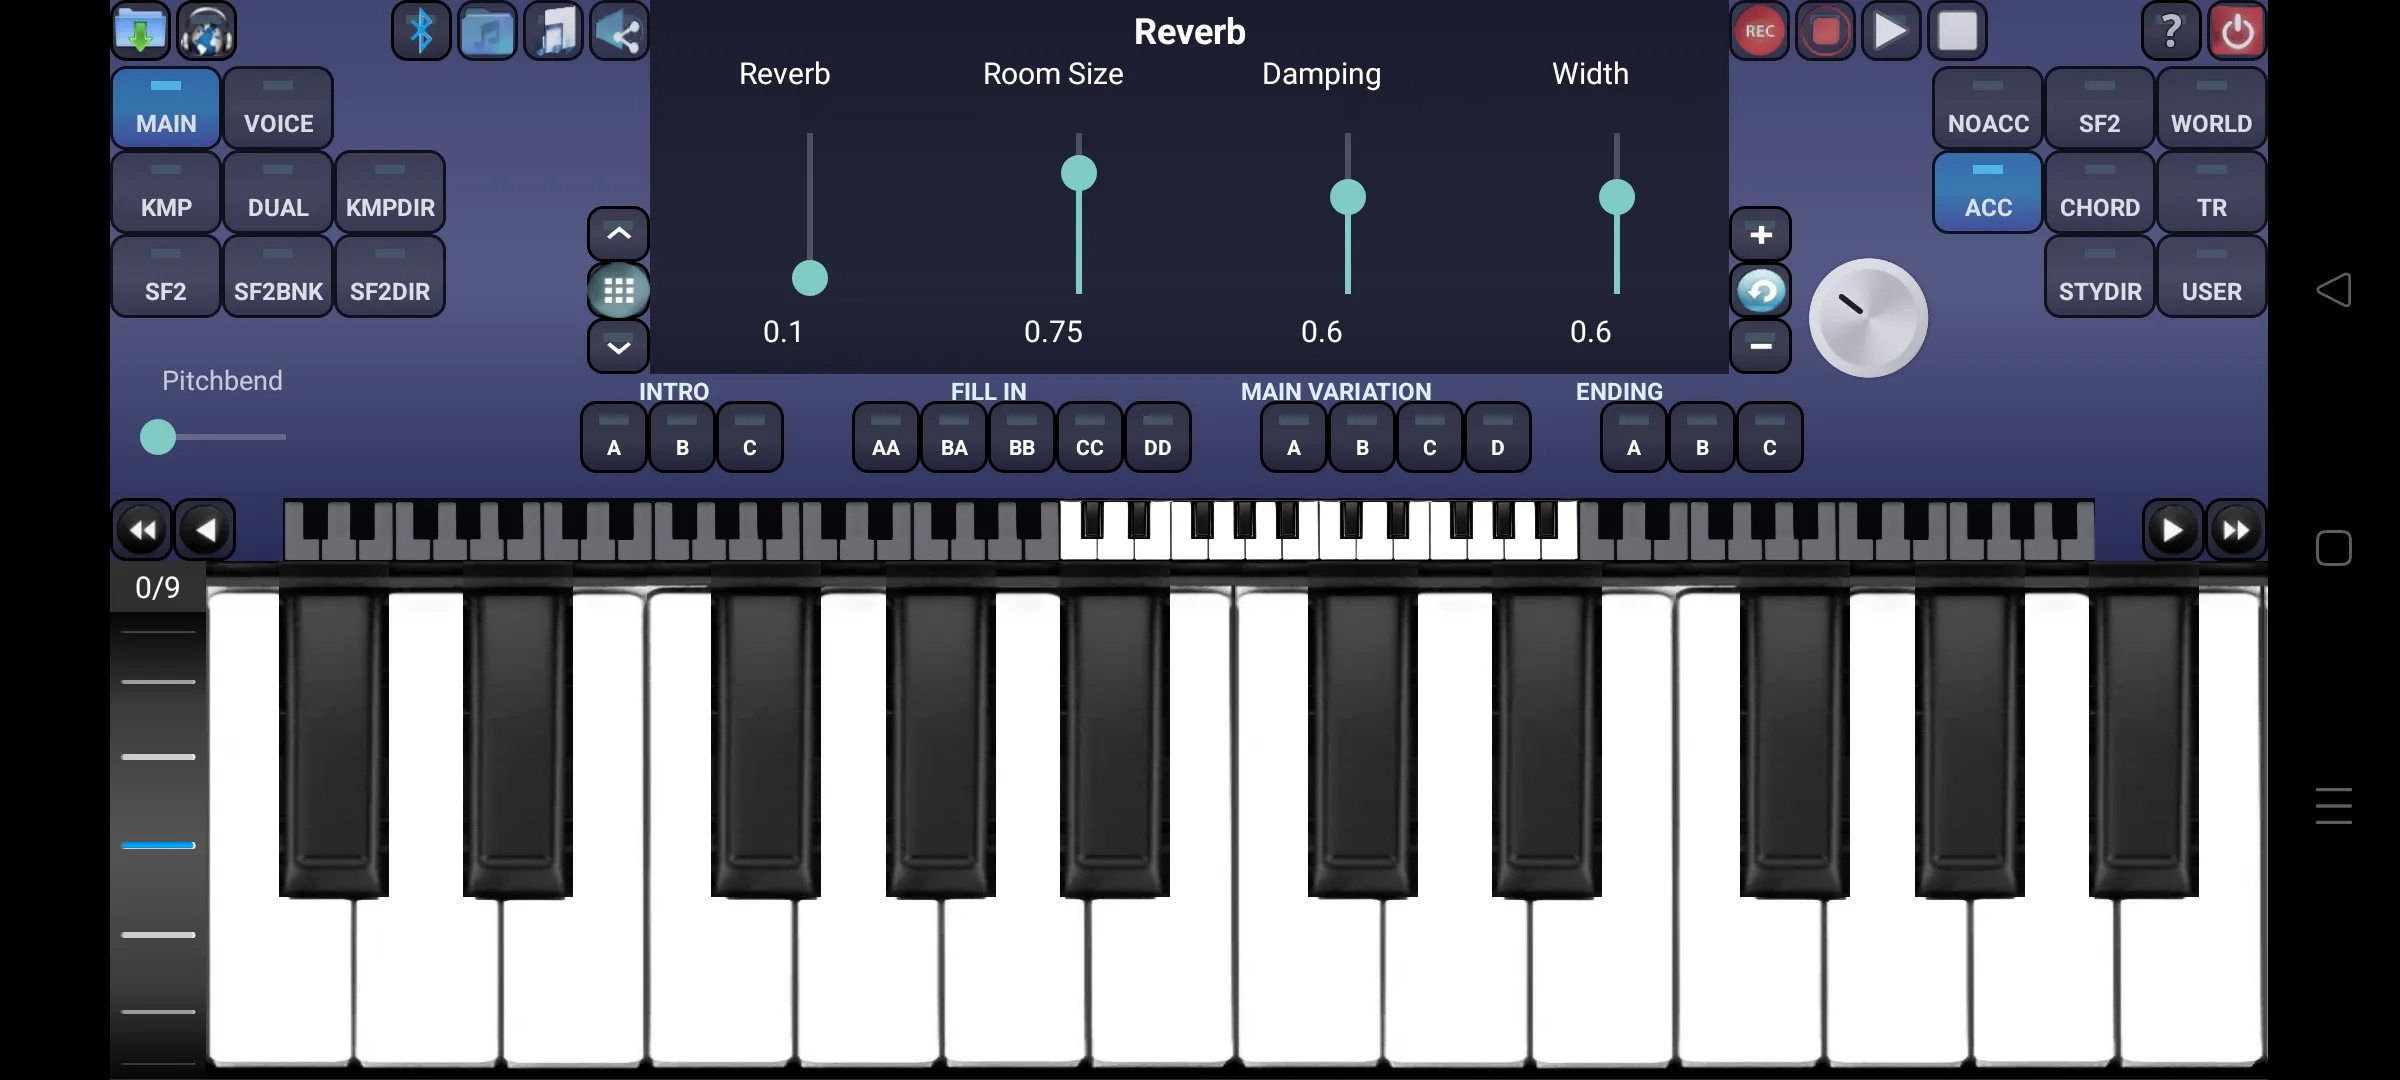Switch to the MAIN tab
The image size is (2400, 1080).
click(165, 122)
